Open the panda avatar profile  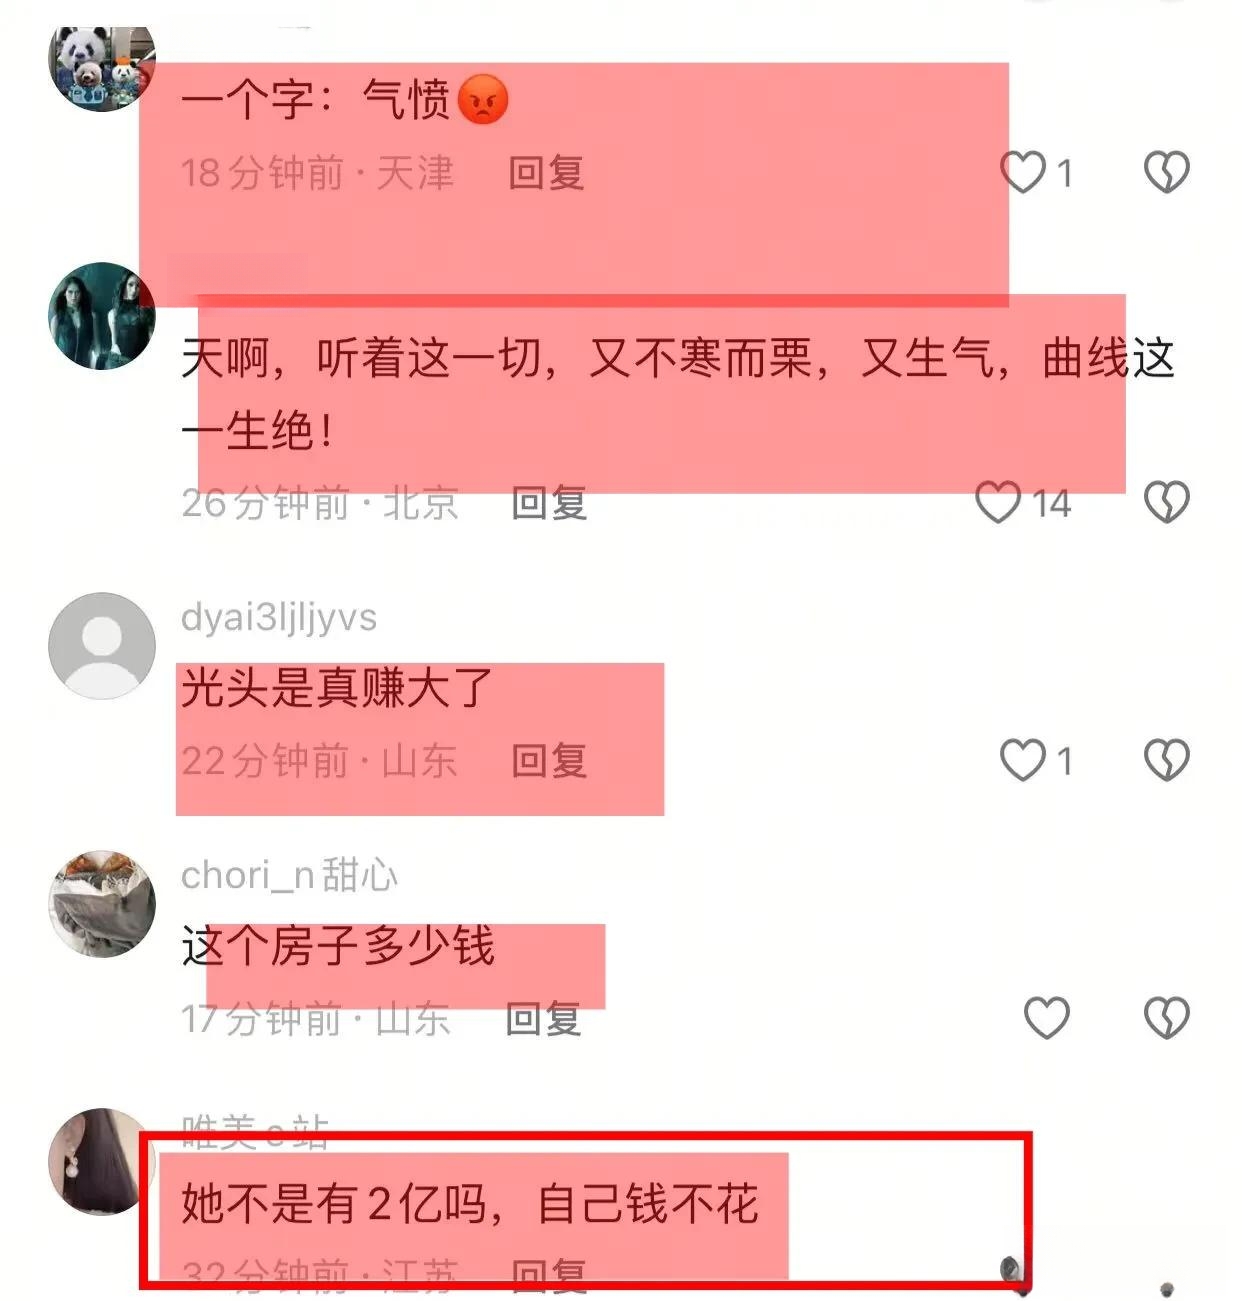pos(102,66)
